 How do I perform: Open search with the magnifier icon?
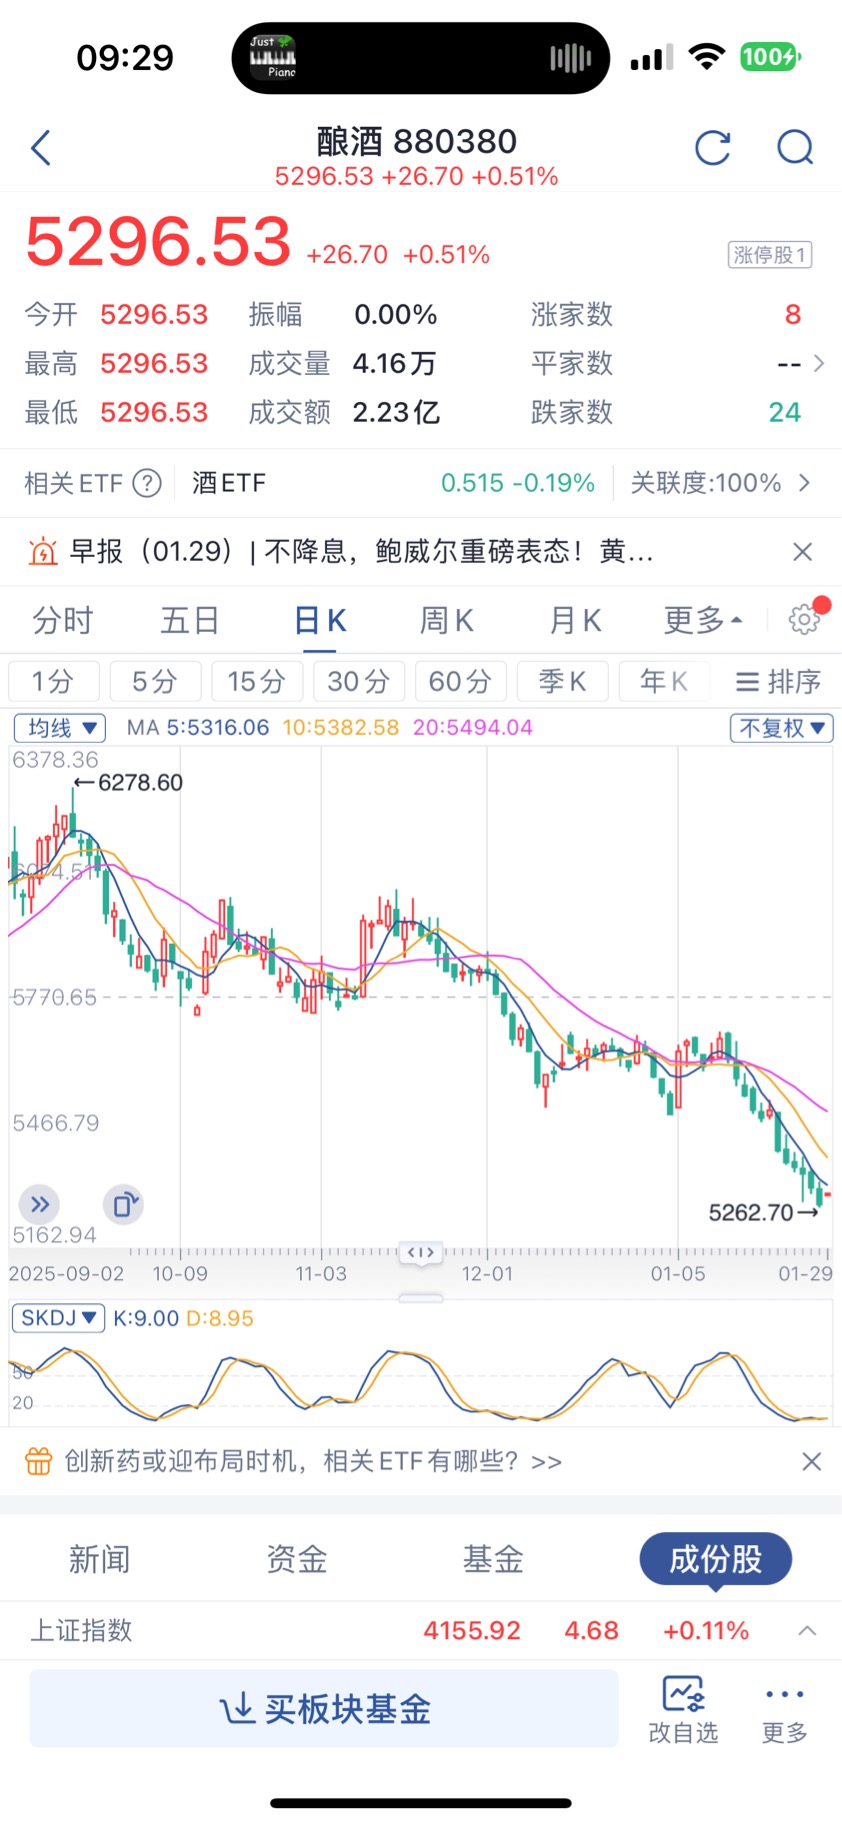[x=795, y=148]
